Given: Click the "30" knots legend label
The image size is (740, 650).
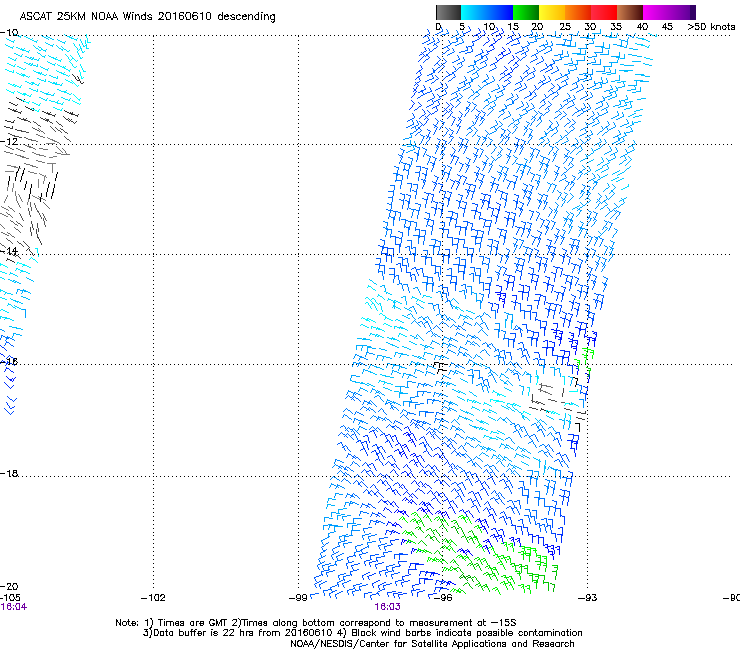Looking at the screenshot, I should [x=590, y=26].
